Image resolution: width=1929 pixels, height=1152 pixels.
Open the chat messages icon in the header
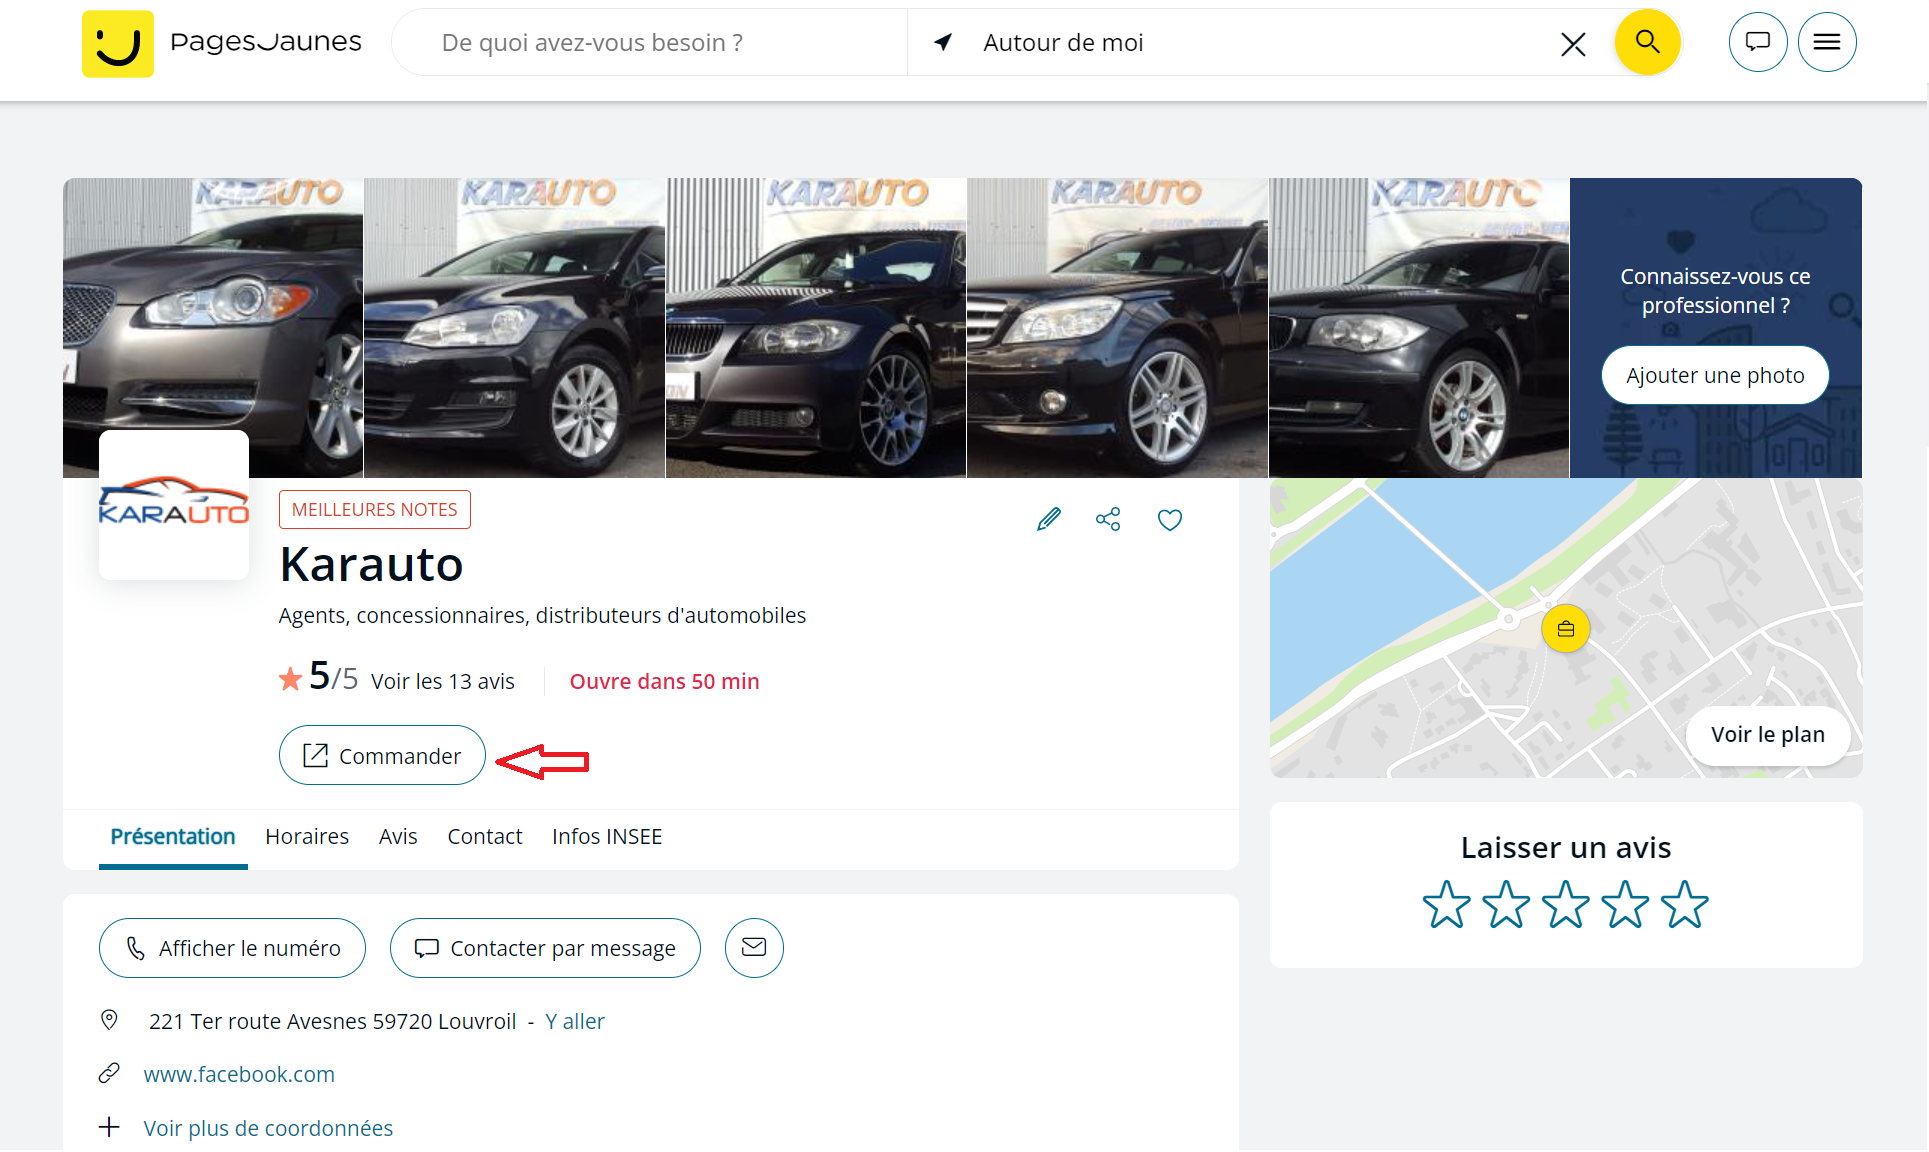[1757, 42]
